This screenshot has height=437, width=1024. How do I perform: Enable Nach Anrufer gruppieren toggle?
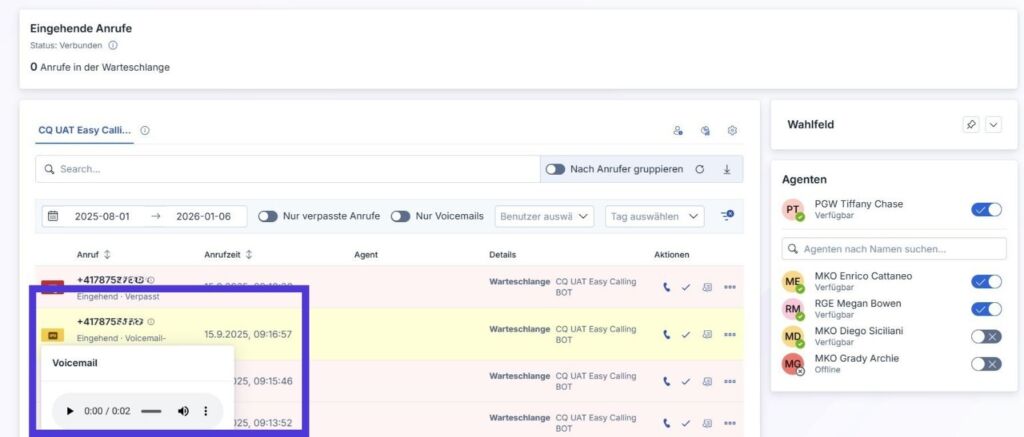[x=555, y=169]
